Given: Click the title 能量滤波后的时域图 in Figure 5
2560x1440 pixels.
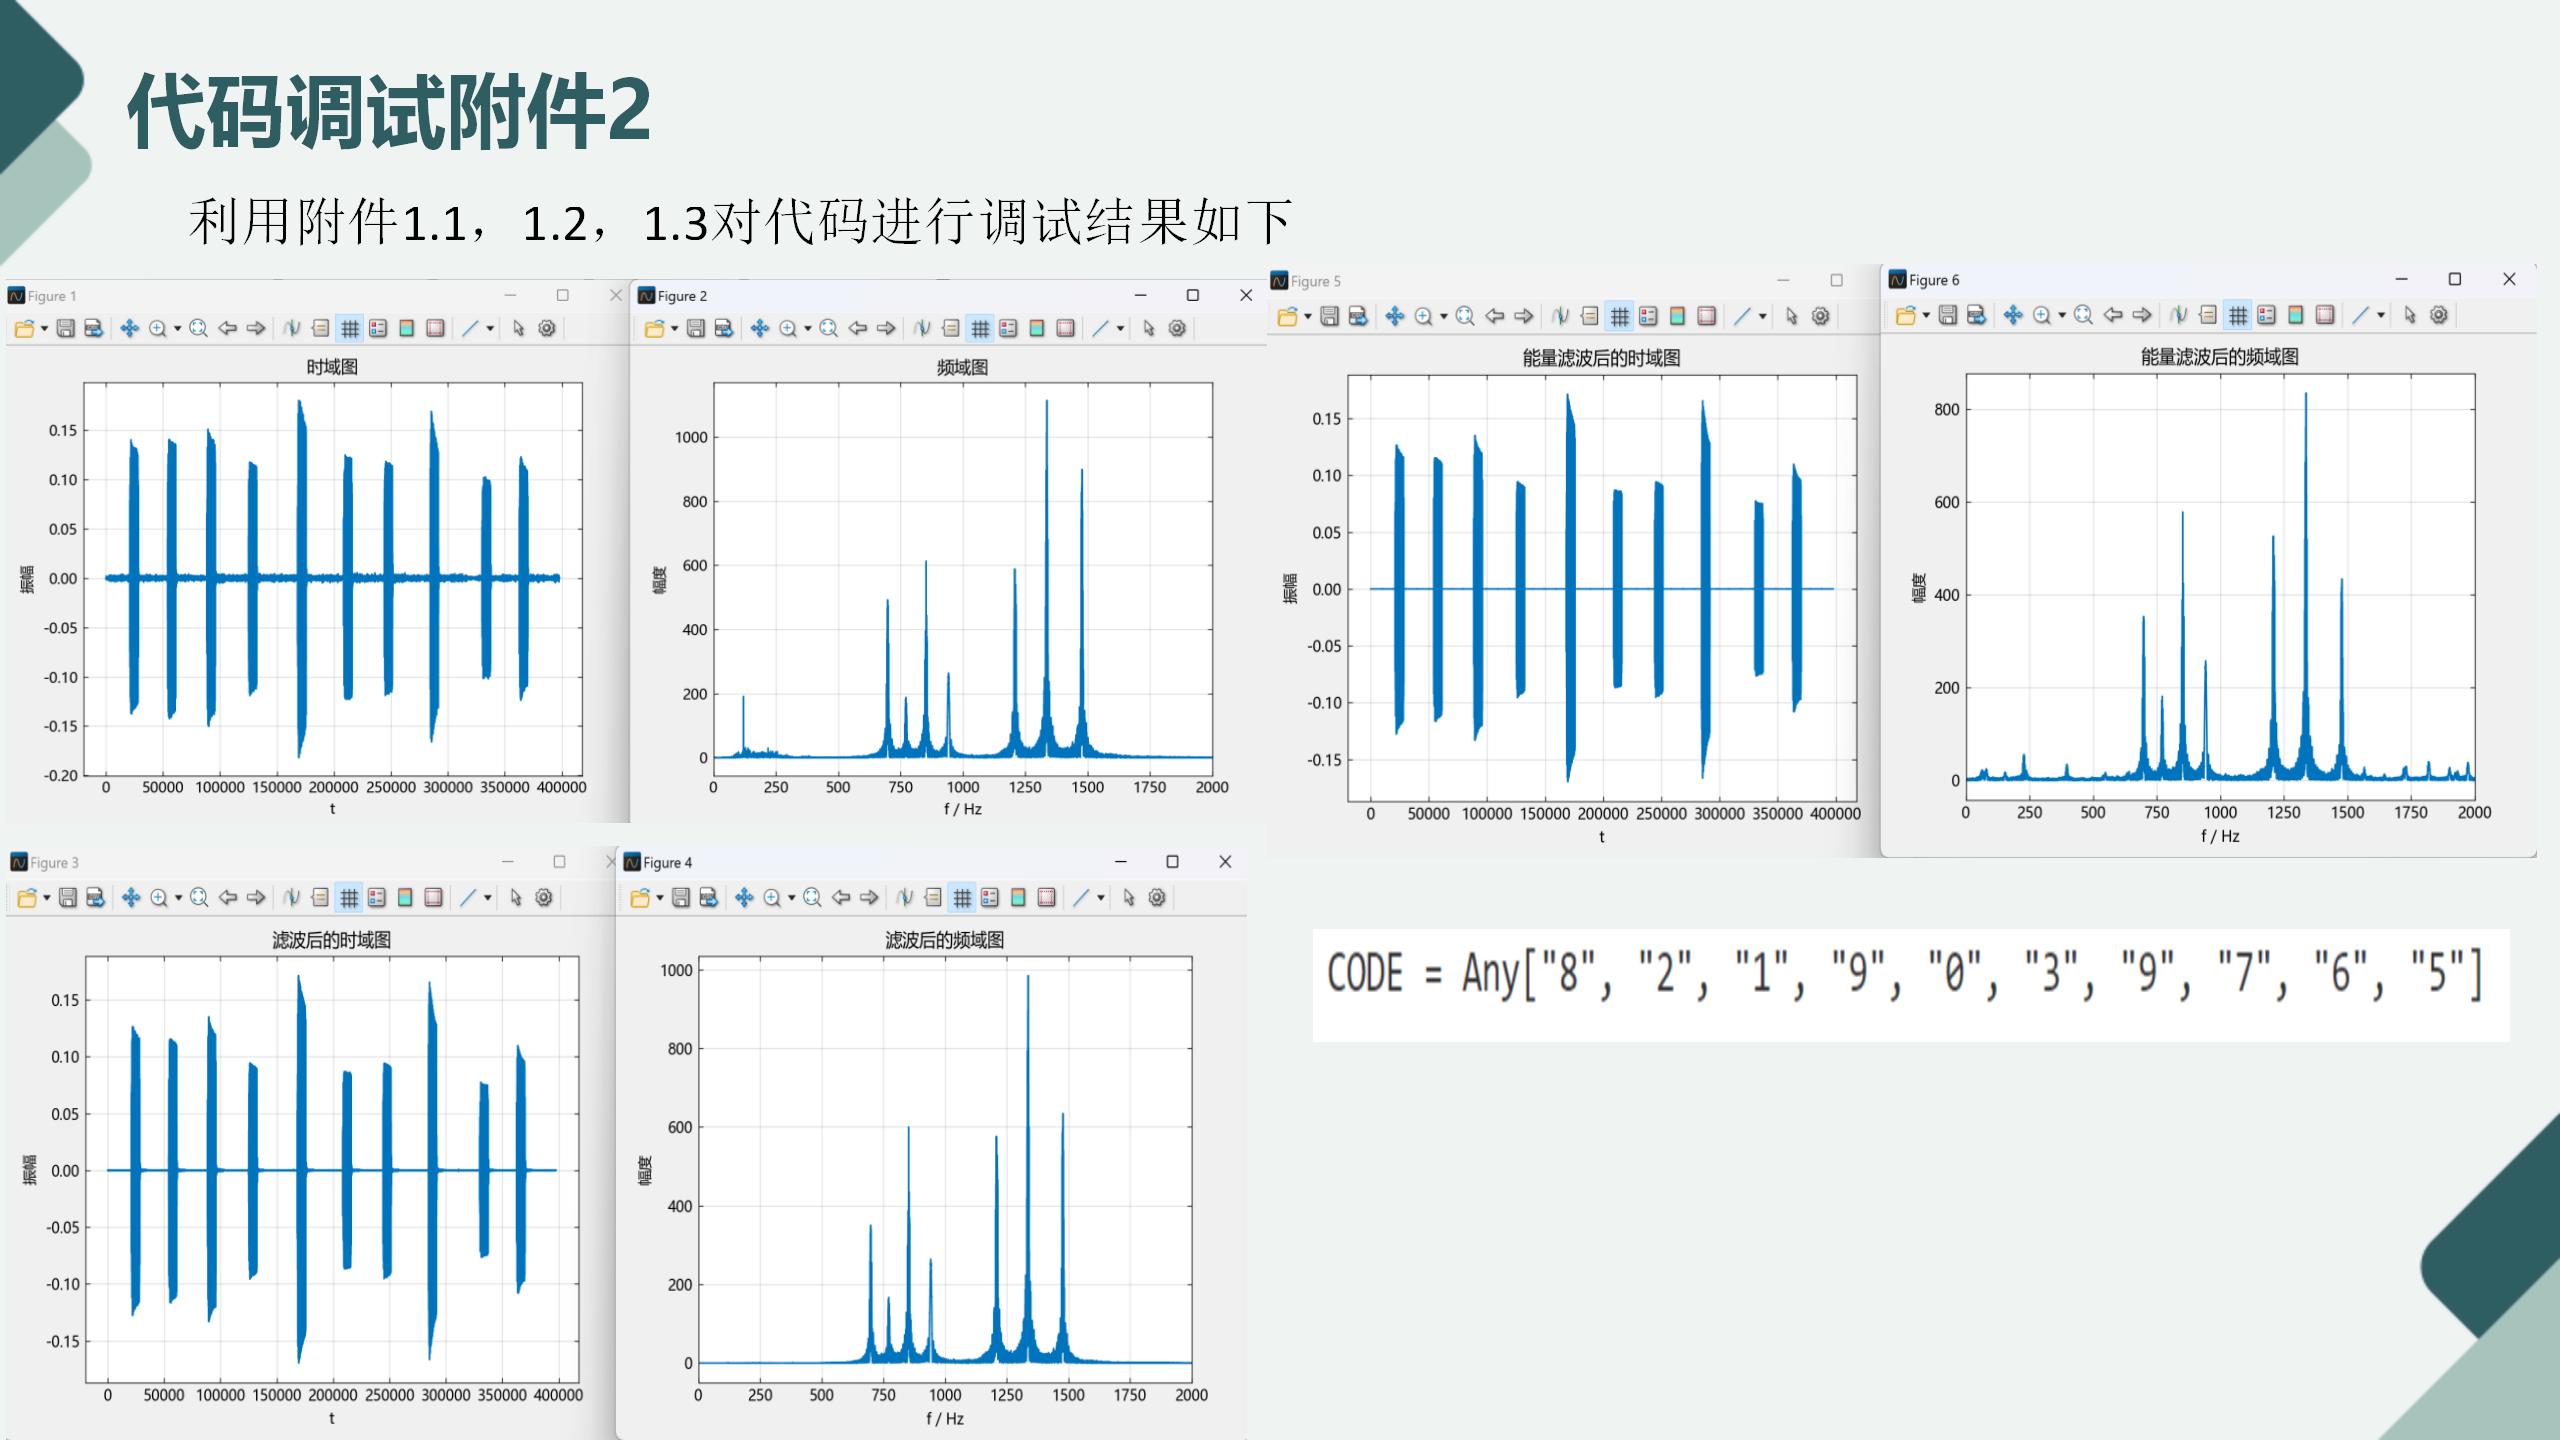Looking at the screenshot, I should (1601, 358).
